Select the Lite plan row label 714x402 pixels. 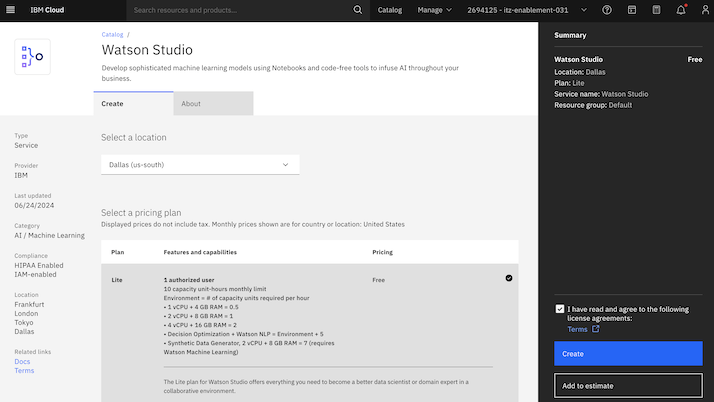[117, 280]
